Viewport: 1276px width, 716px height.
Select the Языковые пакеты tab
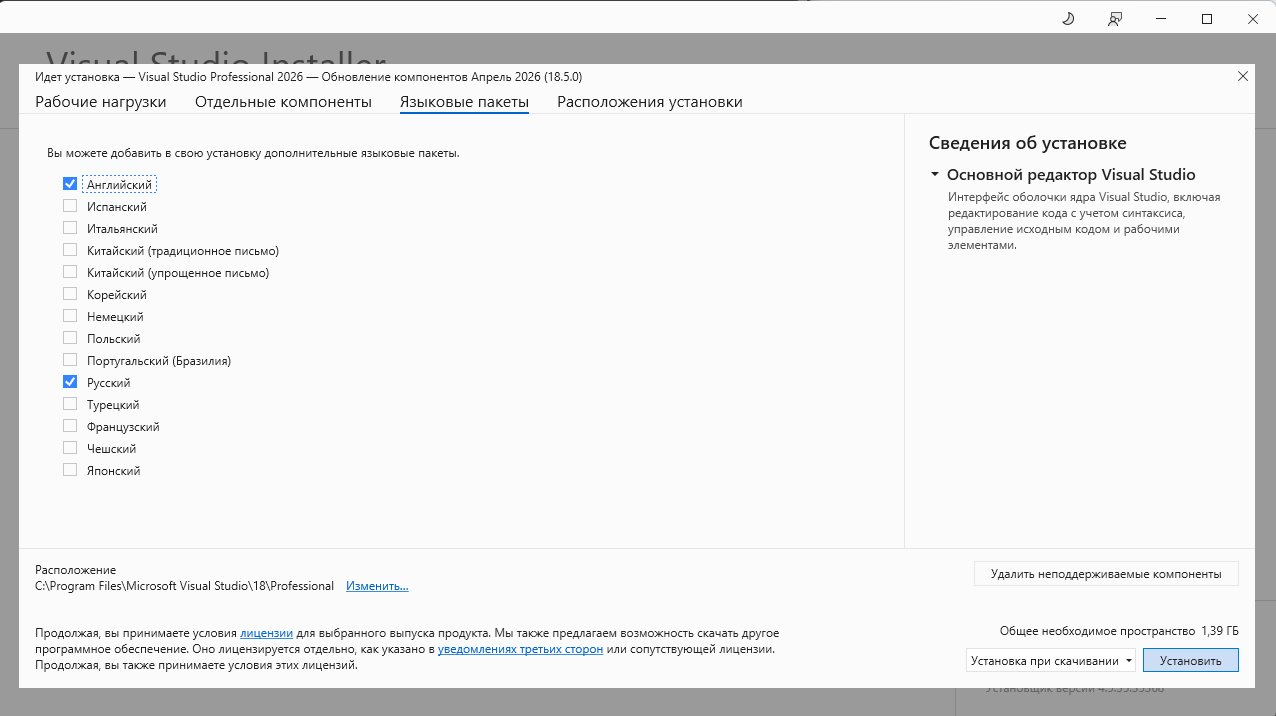coord(464,102)
